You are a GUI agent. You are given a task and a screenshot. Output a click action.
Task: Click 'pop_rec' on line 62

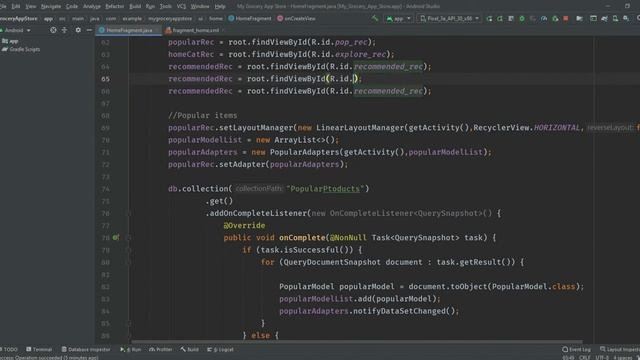351,42
